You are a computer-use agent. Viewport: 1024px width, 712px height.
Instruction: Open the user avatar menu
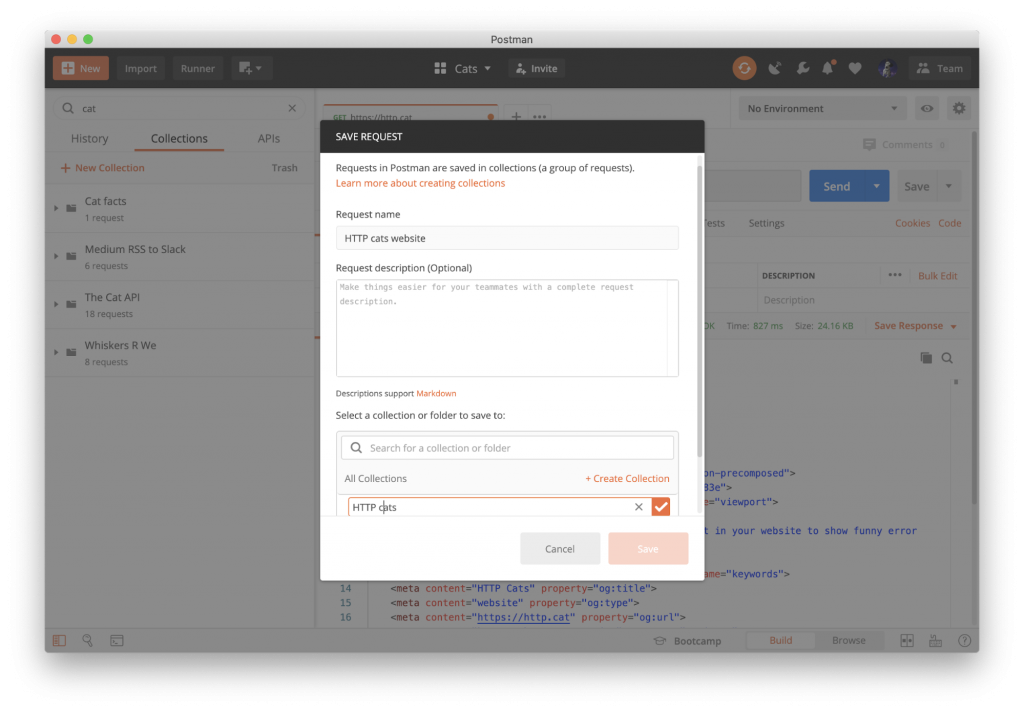887,68
